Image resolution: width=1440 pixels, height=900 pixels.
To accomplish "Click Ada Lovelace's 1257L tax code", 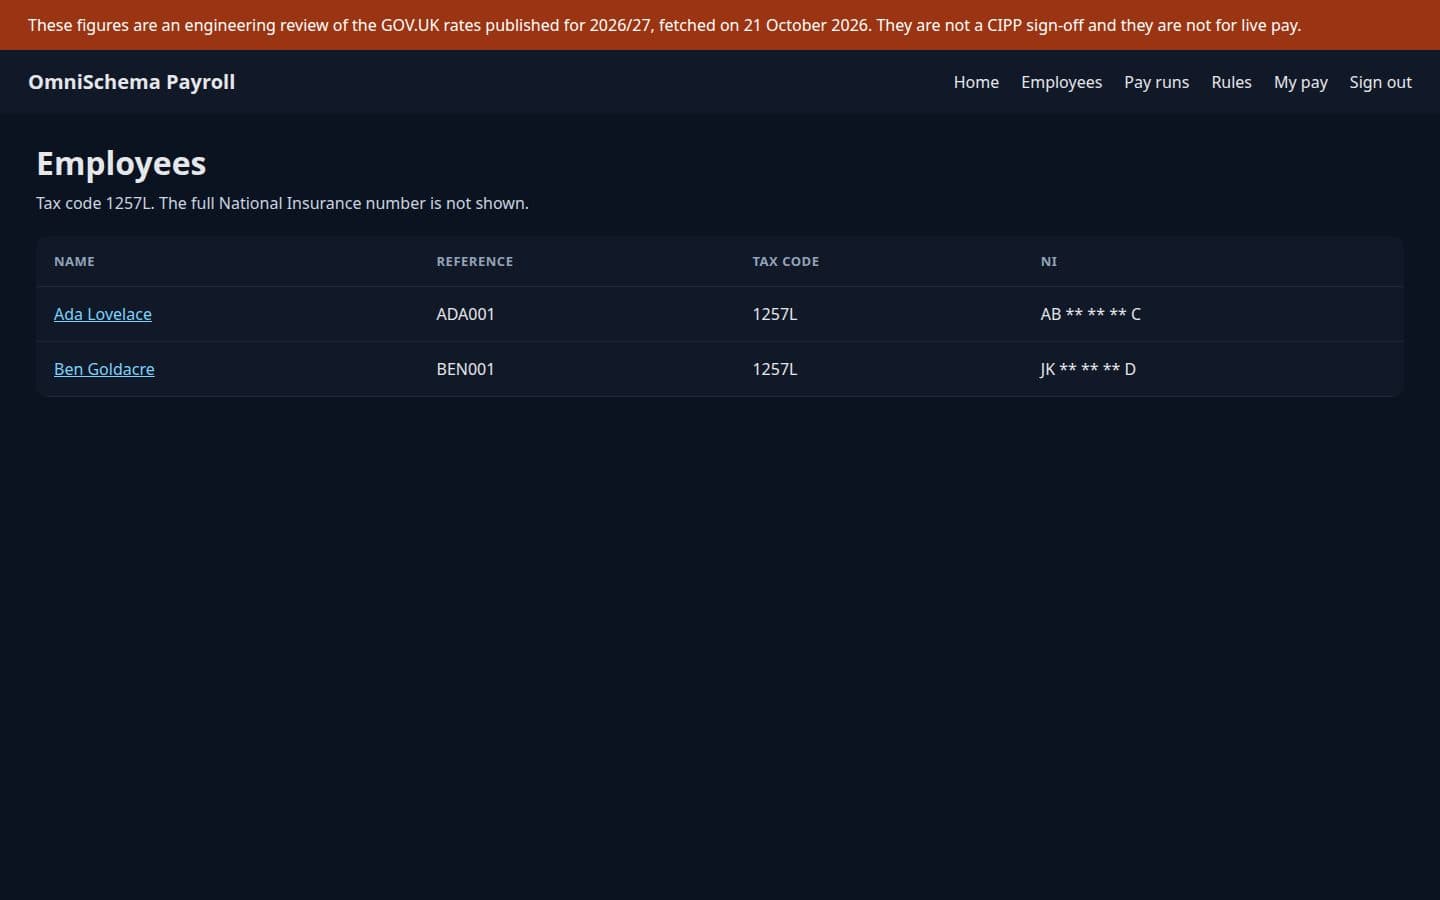I will pyautogui.click(x=775, y=314).
